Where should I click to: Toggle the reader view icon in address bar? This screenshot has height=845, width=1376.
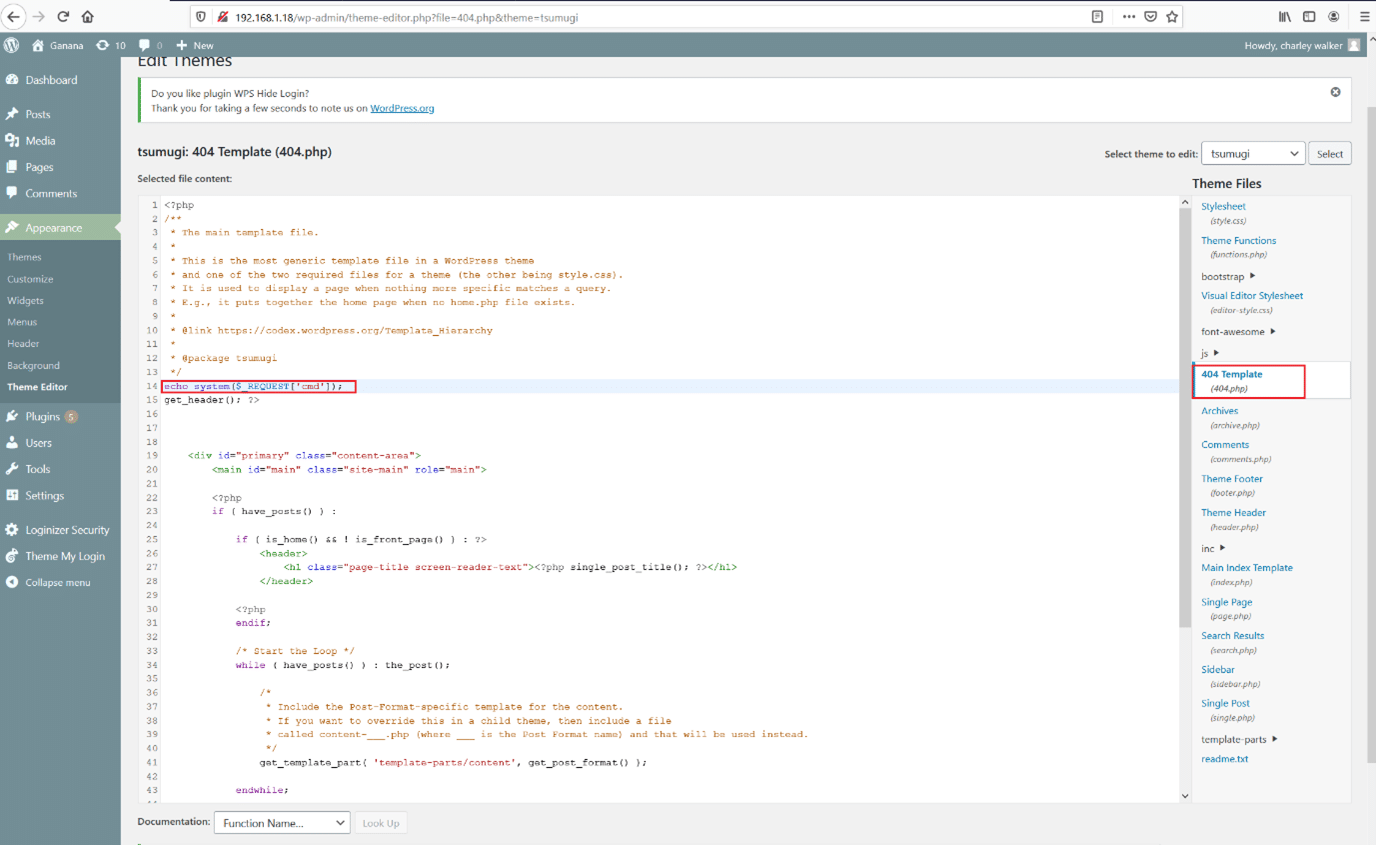[1098, 17]
